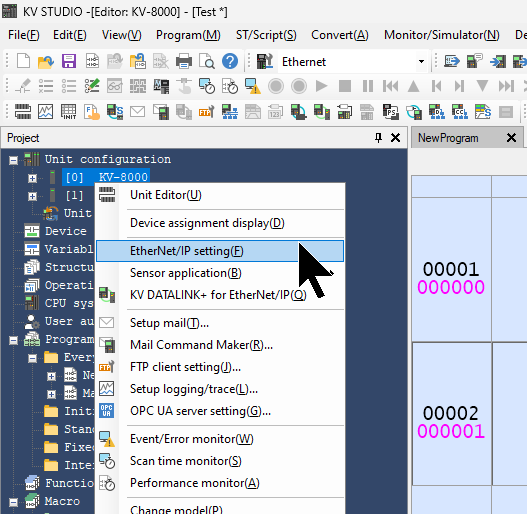Expand the [0] KV-8000 tree node

click(x=32, y=178)
